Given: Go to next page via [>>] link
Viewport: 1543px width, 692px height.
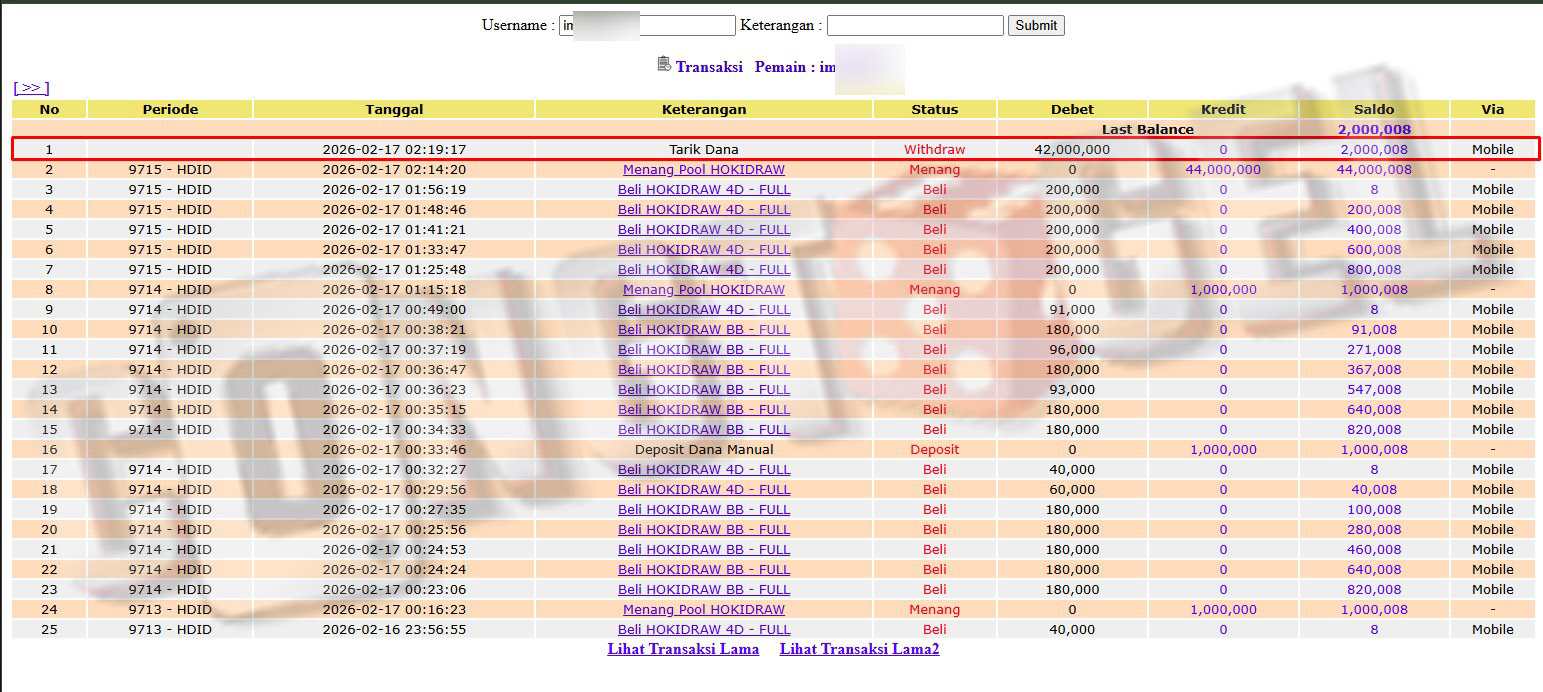Looking at the screenshot, I should 31,88.
